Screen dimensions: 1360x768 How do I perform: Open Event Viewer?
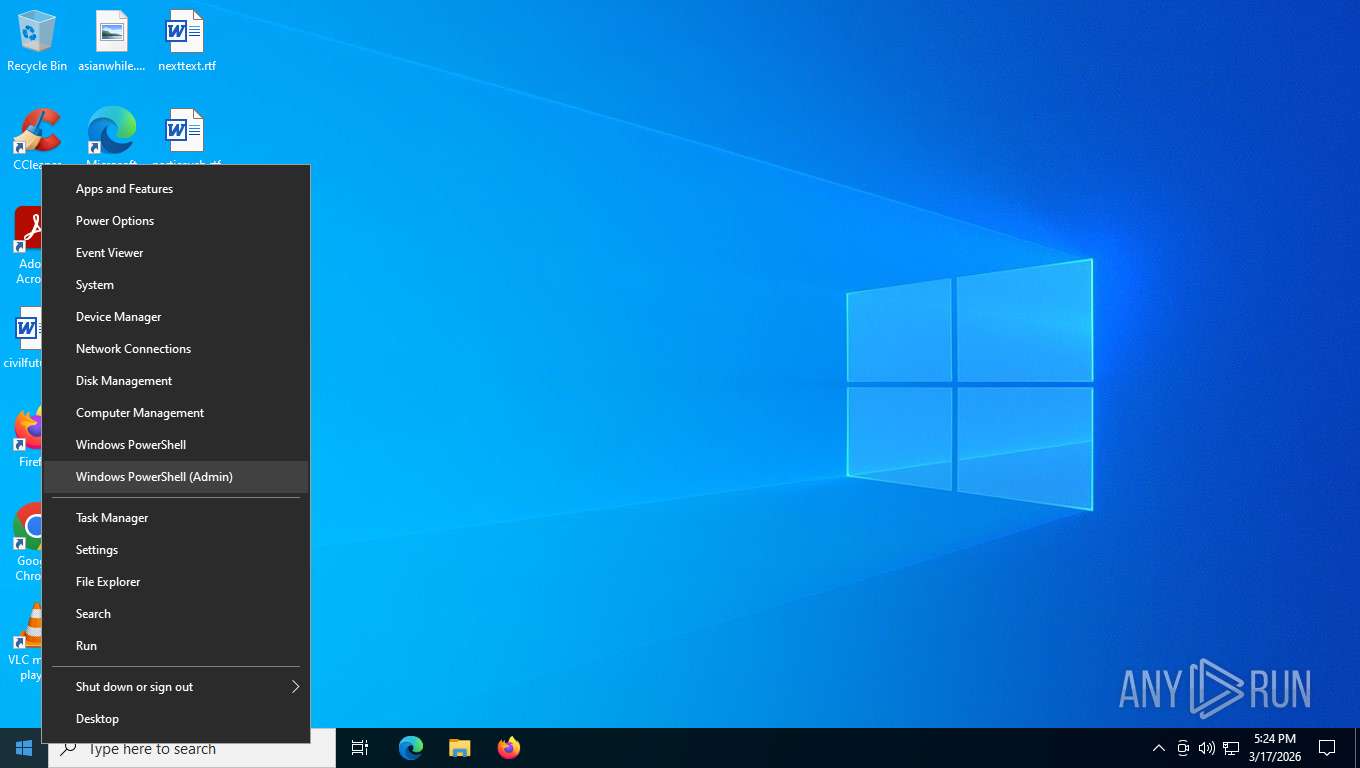(176, 253)
